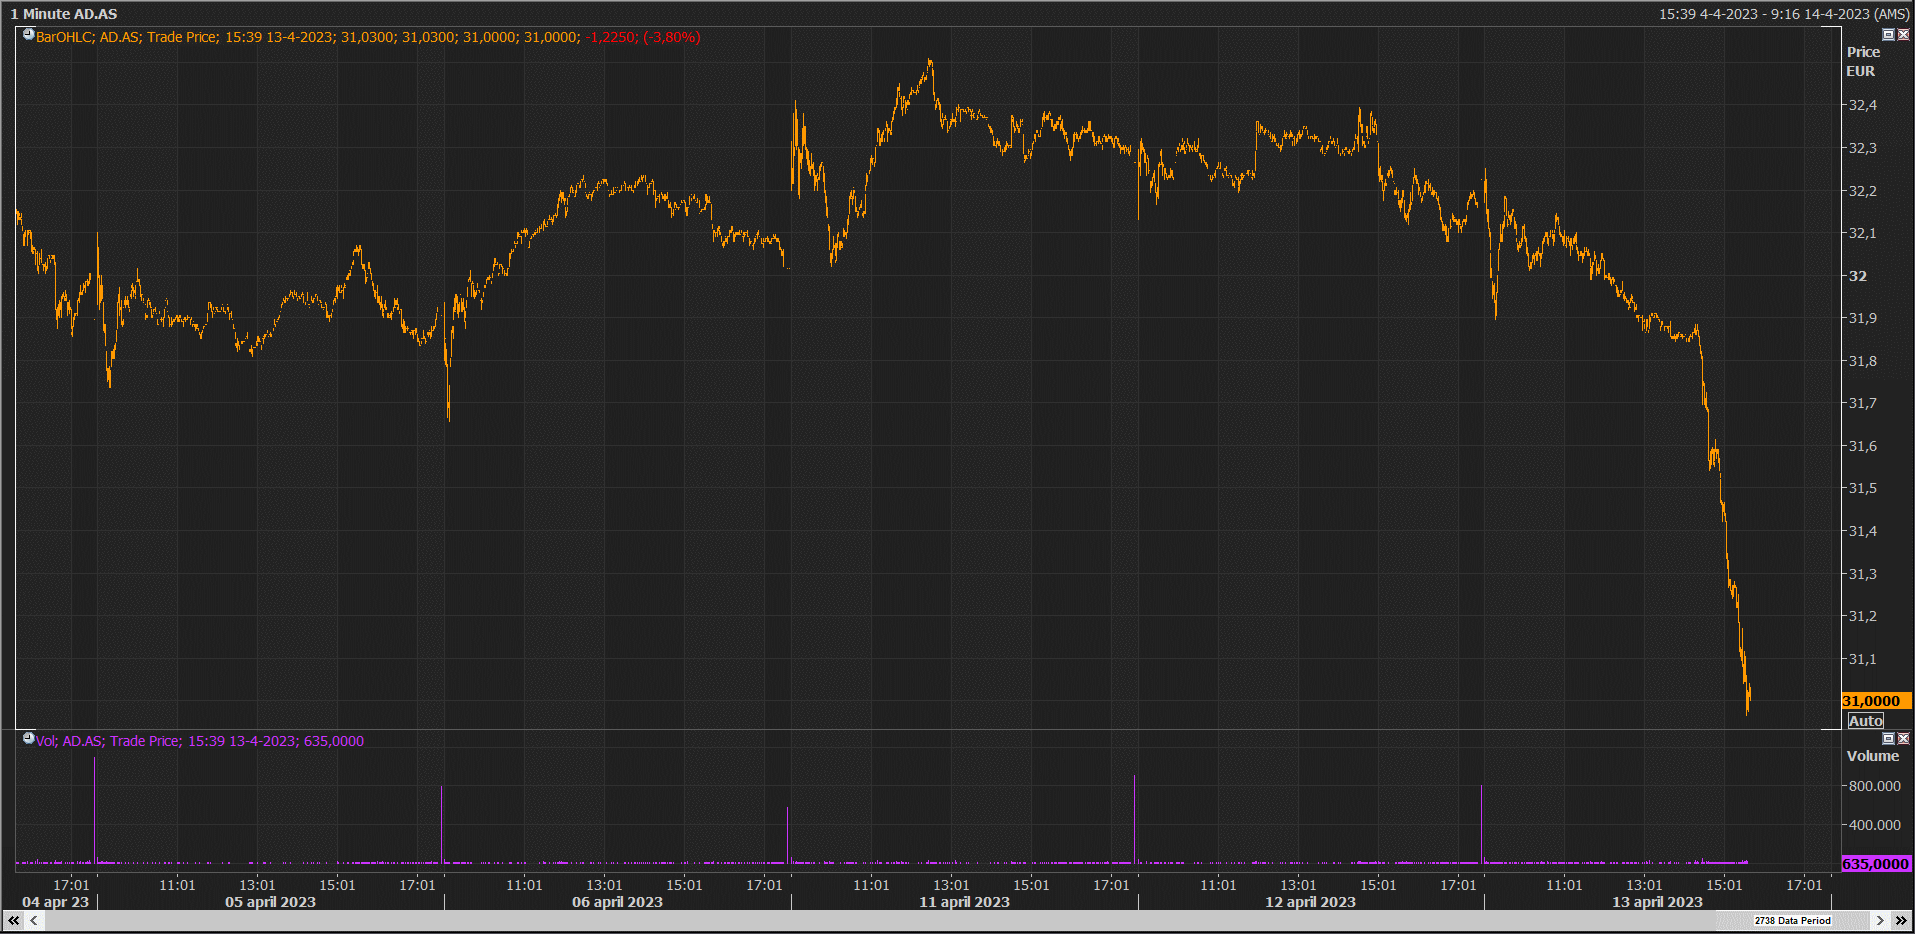
Task: Click the 11 april 2023 date label
Action: (x=964, y=902)
